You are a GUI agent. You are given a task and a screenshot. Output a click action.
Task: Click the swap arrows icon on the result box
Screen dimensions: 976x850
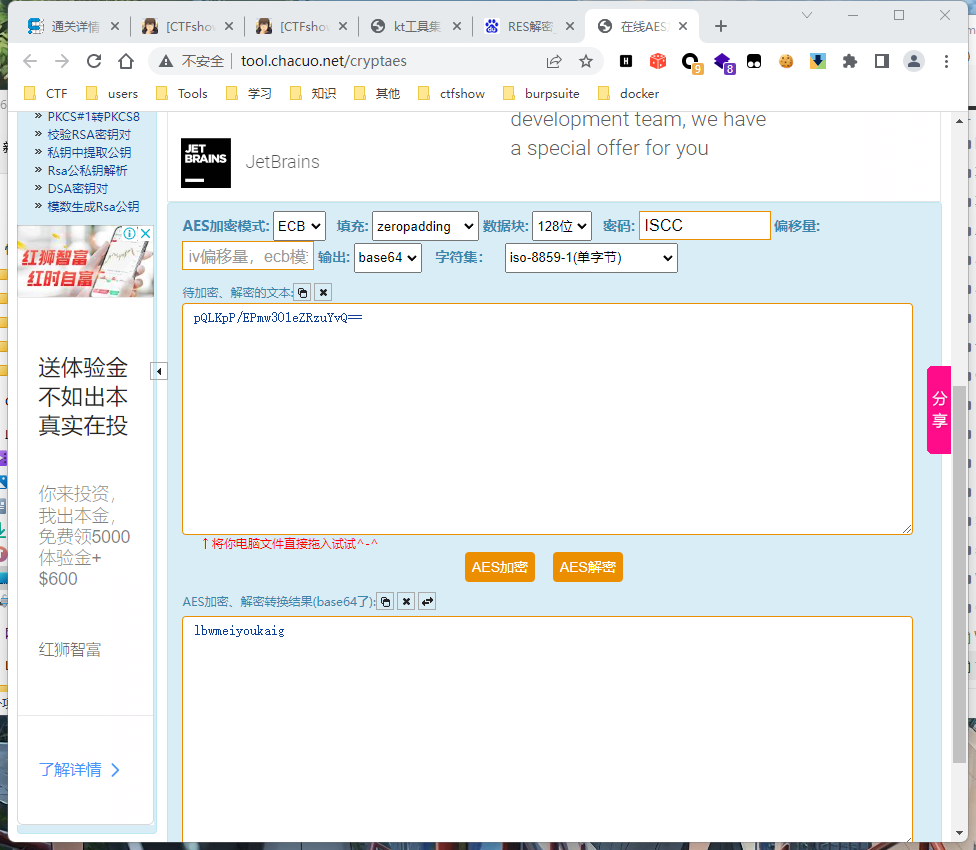(x=428, y=600)
